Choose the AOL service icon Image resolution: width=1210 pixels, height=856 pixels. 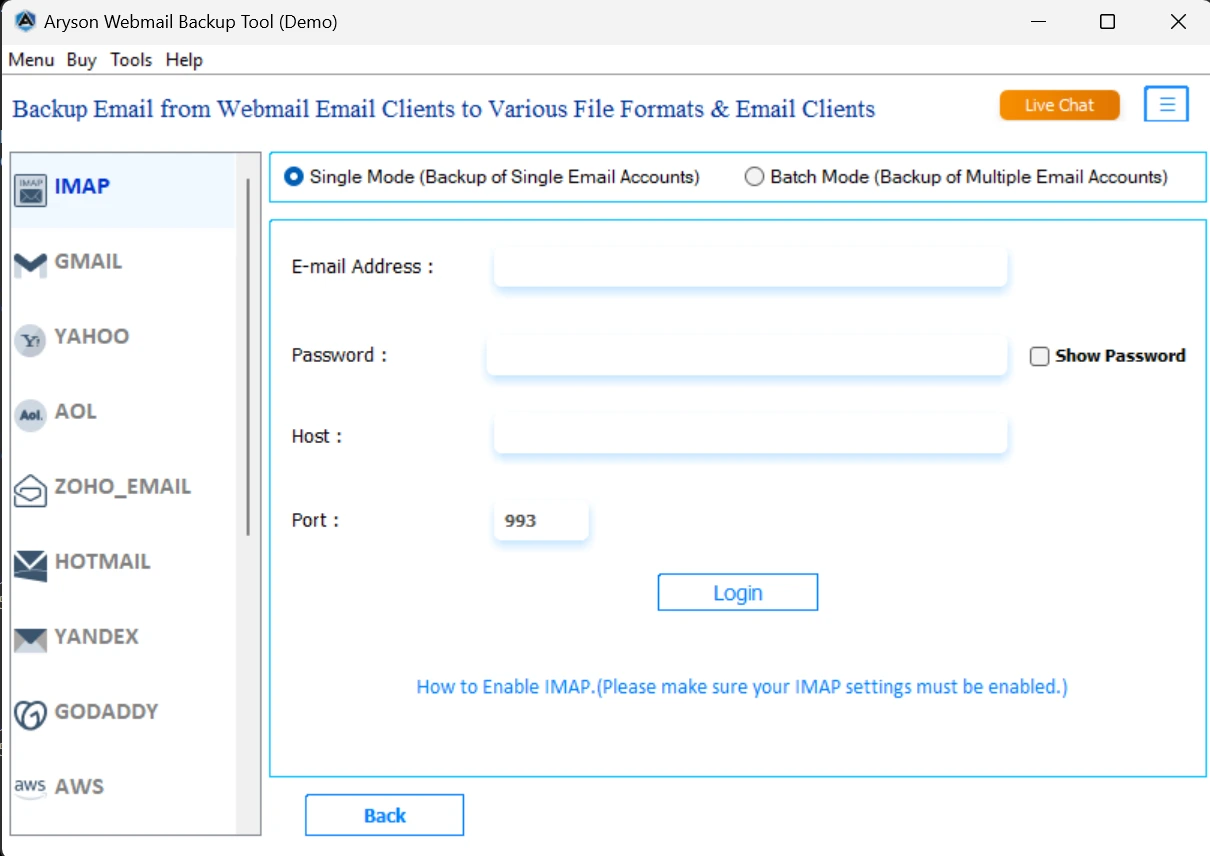click(29, 415)
